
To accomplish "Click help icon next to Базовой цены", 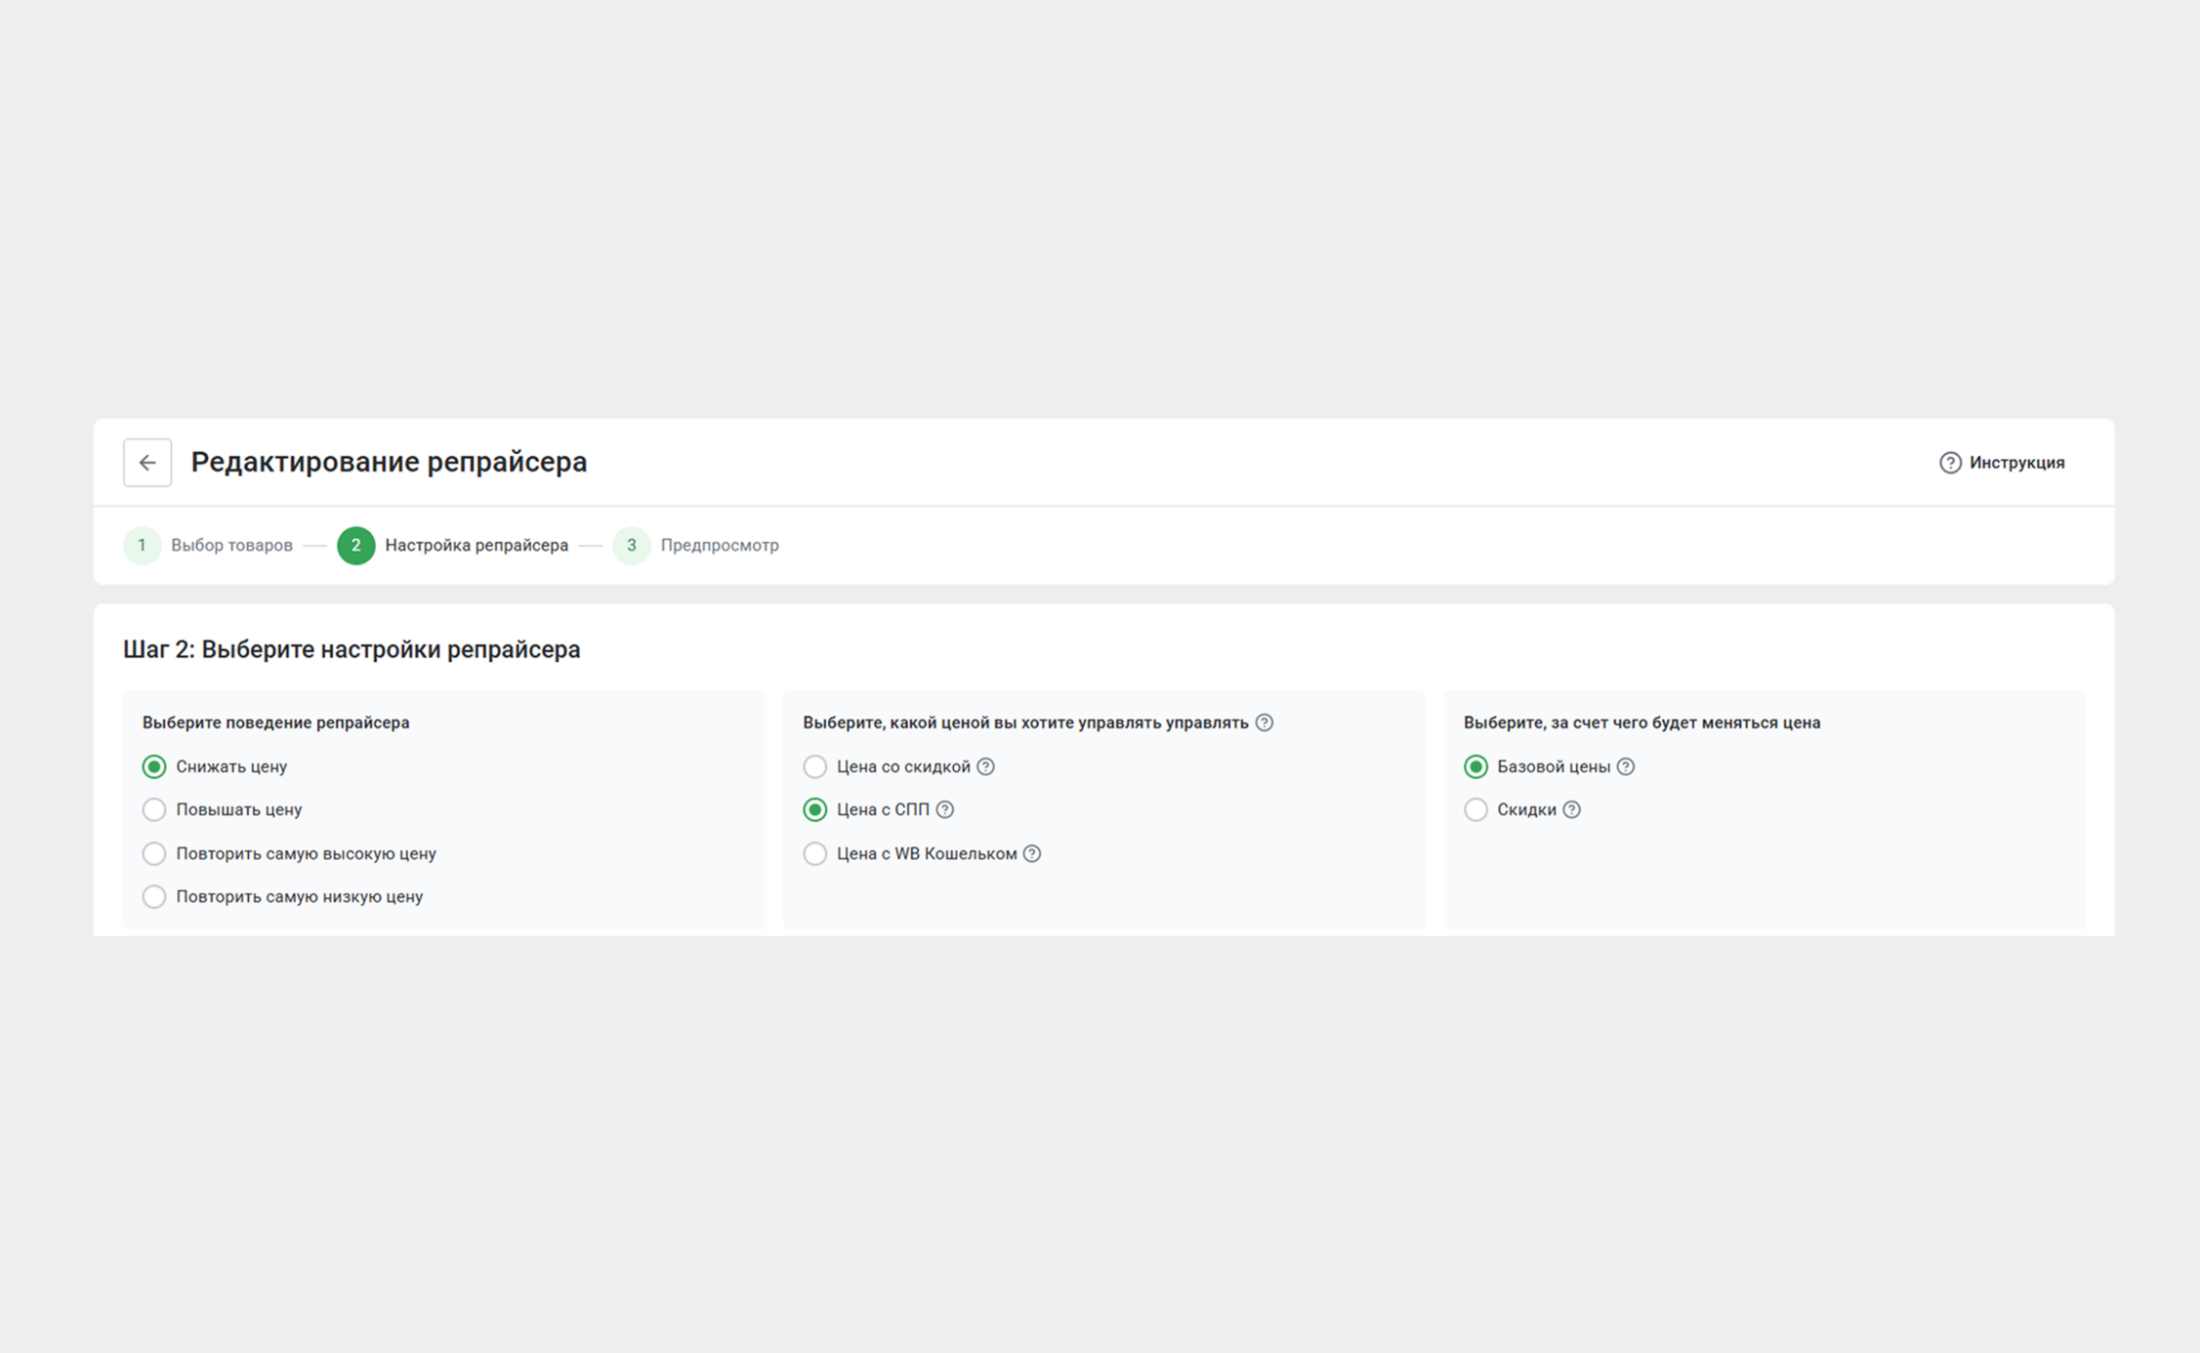I will point(1626,766).
